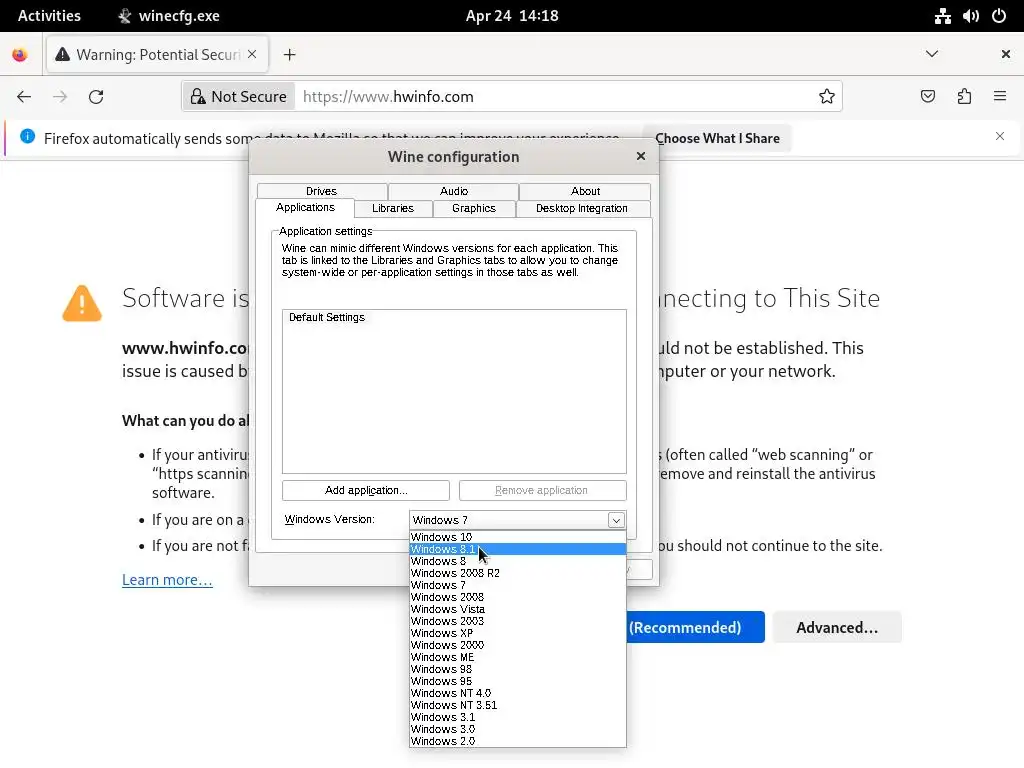Choose Windows 95 from the list
Viewport: 1024px width, 768px height.
coord(517,681)
